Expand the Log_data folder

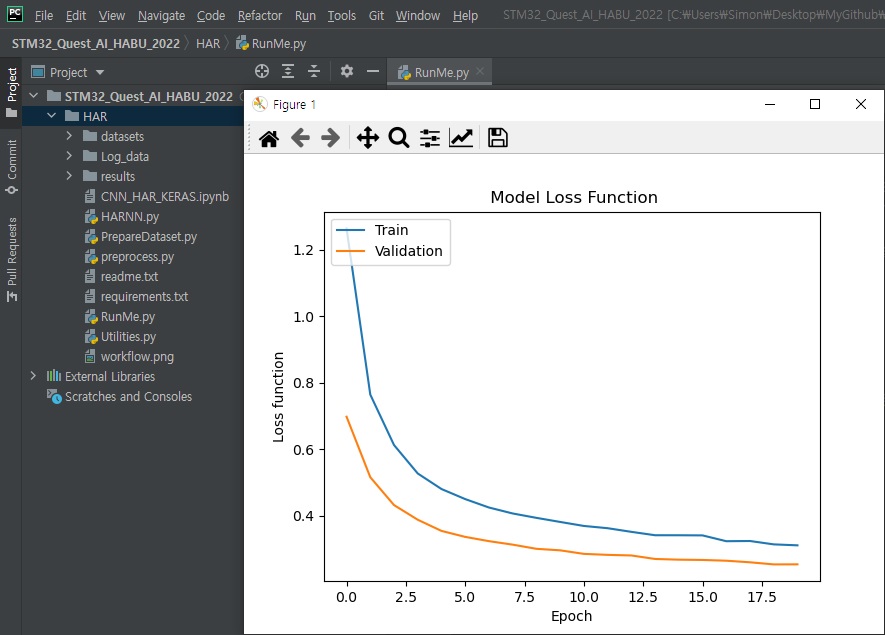click(x=69, y=156)
